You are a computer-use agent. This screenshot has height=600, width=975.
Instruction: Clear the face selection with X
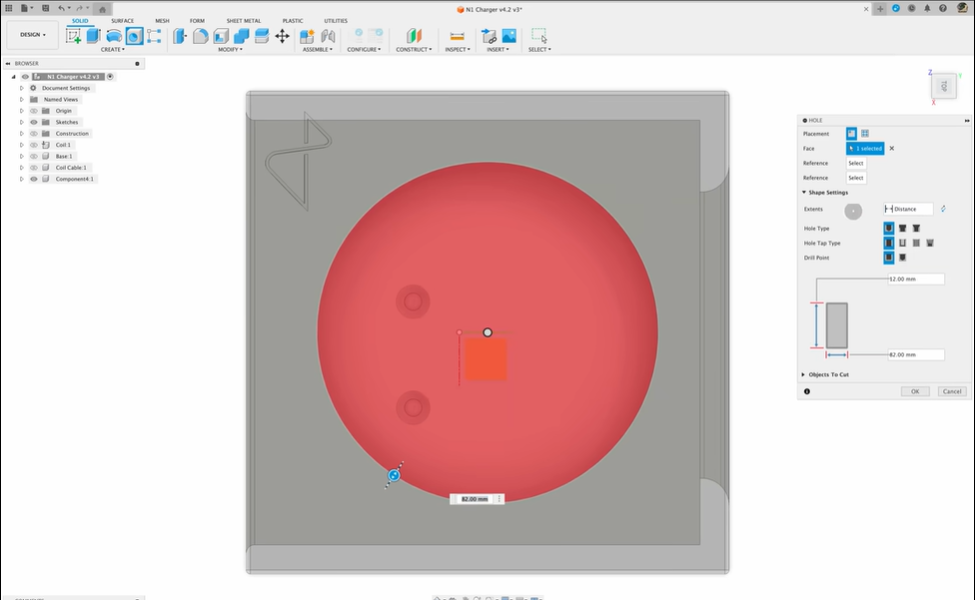(x=892, y=148)
